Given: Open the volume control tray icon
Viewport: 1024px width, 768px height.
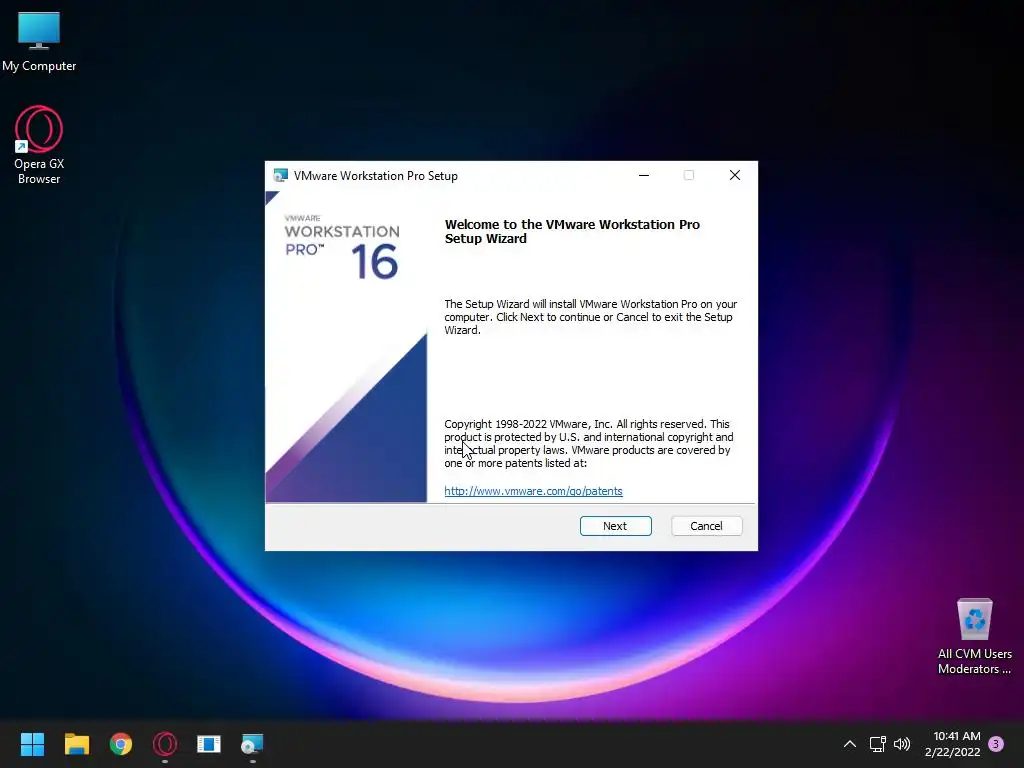Looking at the screenshot, I should (902, 744).
